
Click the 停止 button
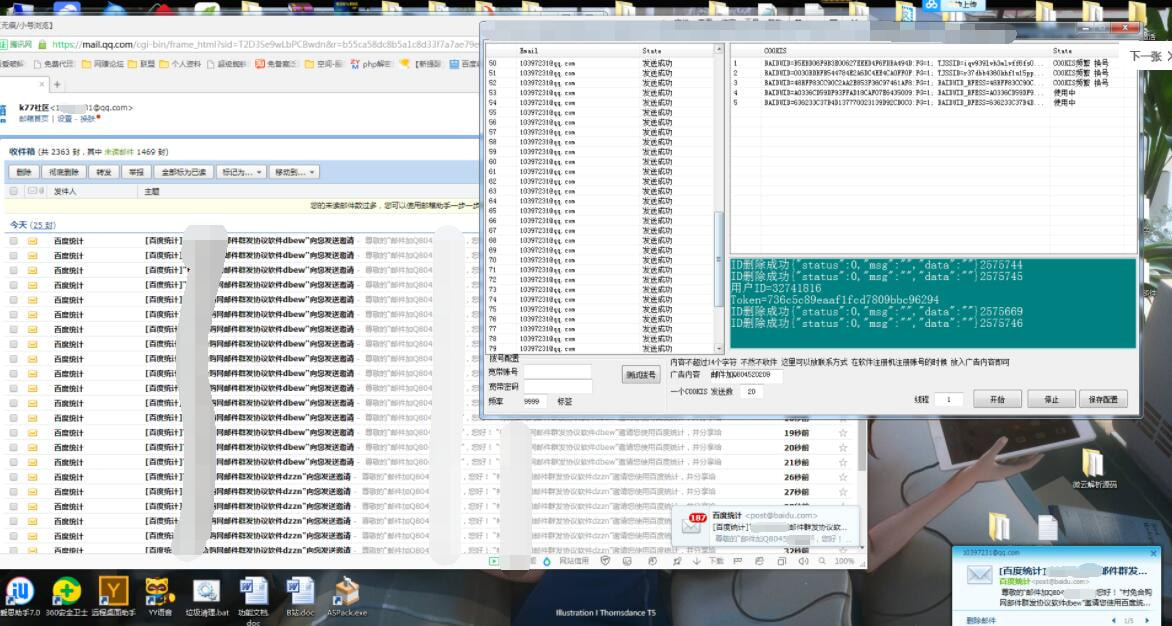[x=1051, y=400]
